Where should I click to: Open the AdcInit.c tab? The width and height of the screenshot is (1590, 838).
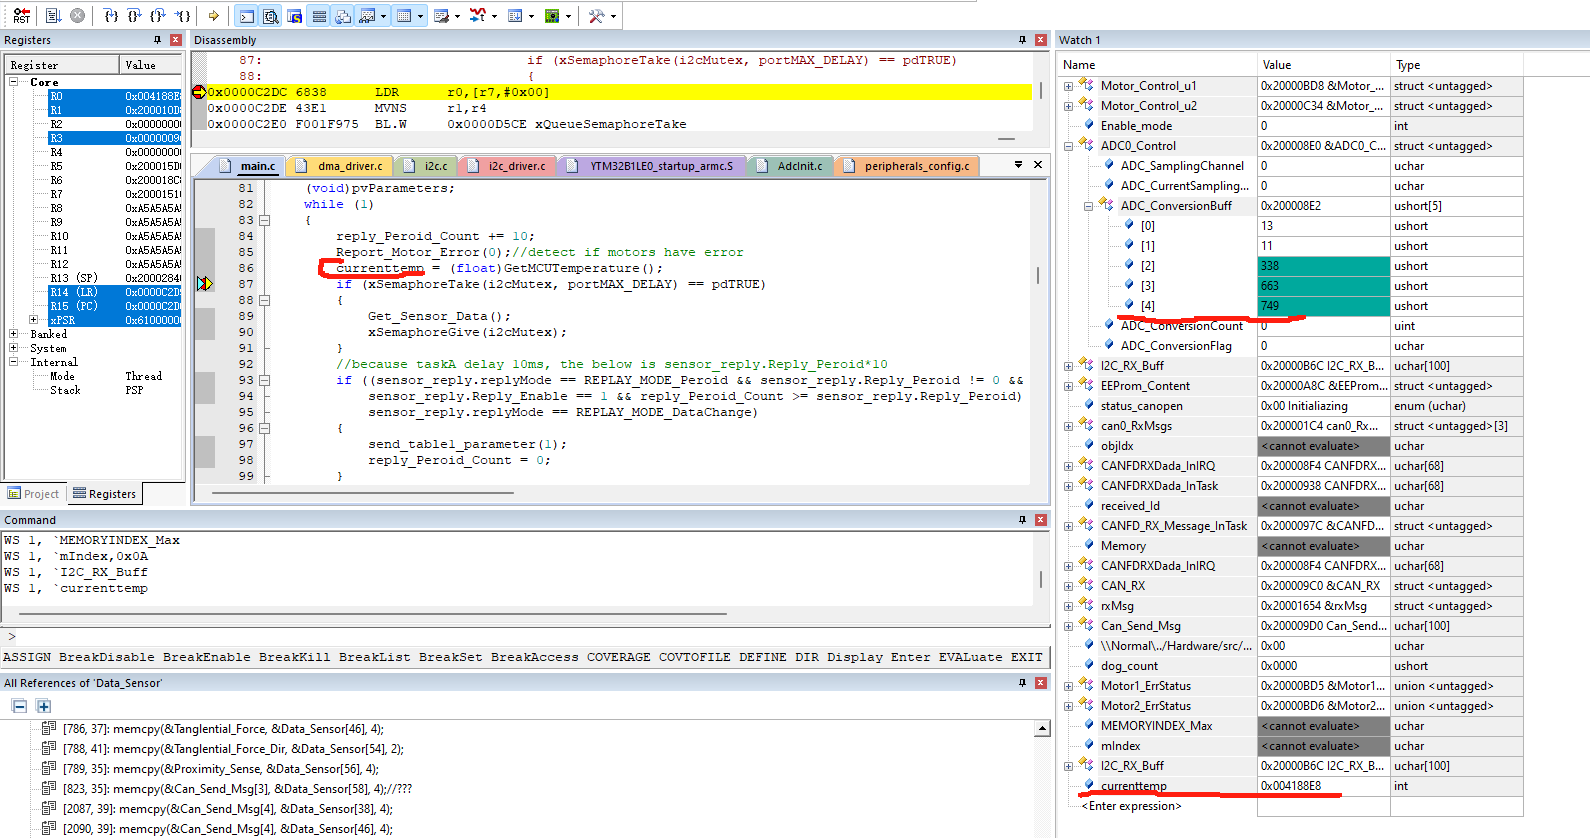coord(791,166)
